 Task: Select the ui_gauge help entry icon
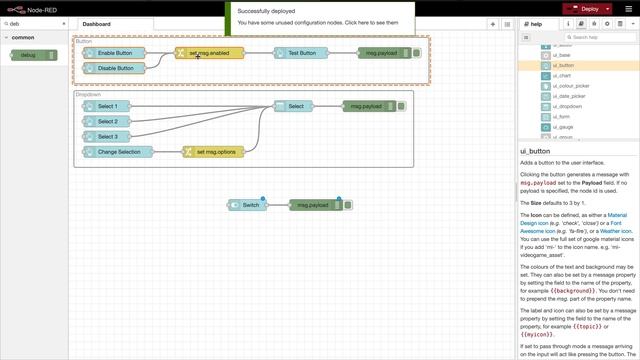[546, 127]
